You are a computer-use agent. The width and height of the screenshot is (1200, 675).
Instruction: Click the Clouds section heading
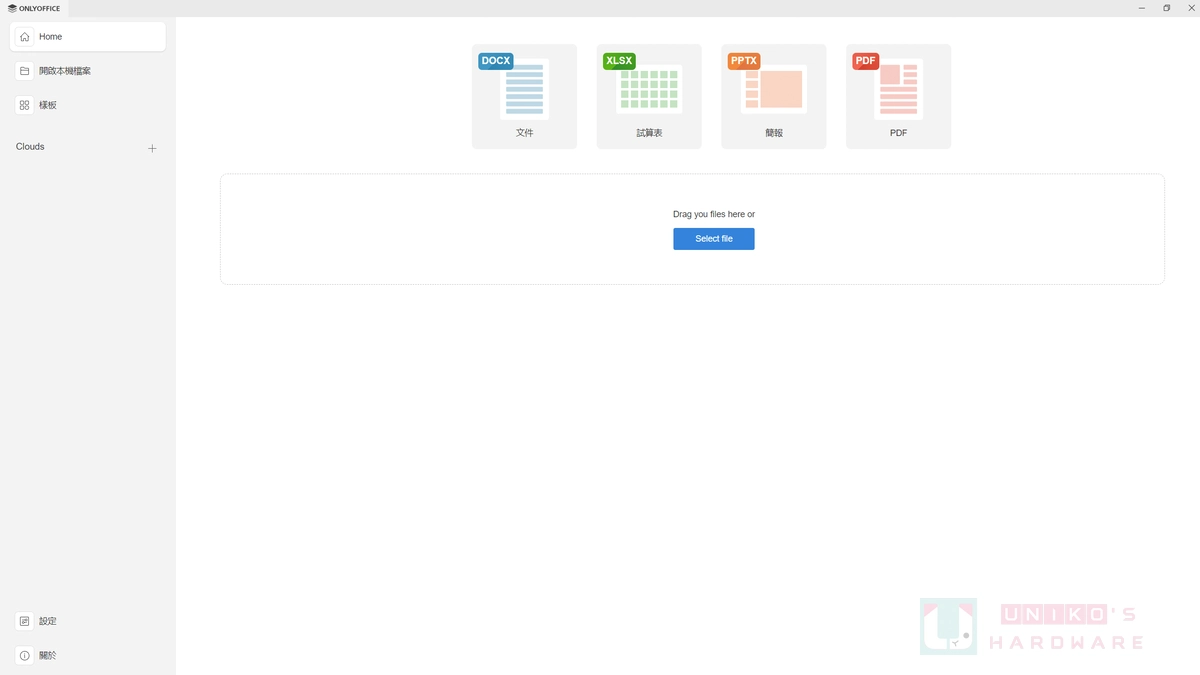[30, 146]
